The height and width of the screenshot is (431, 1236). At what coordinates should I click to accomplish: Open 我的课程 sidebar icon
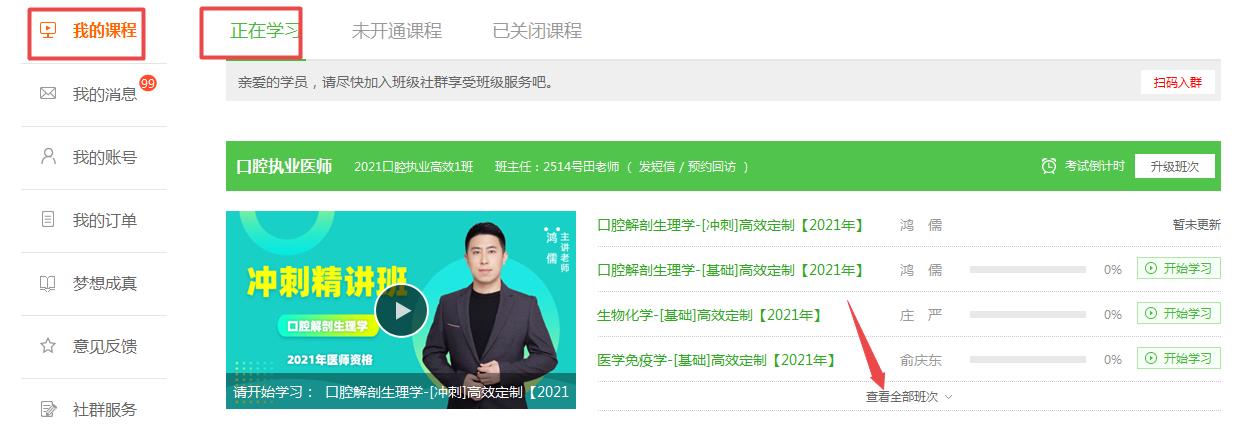[x=47, y=30]
